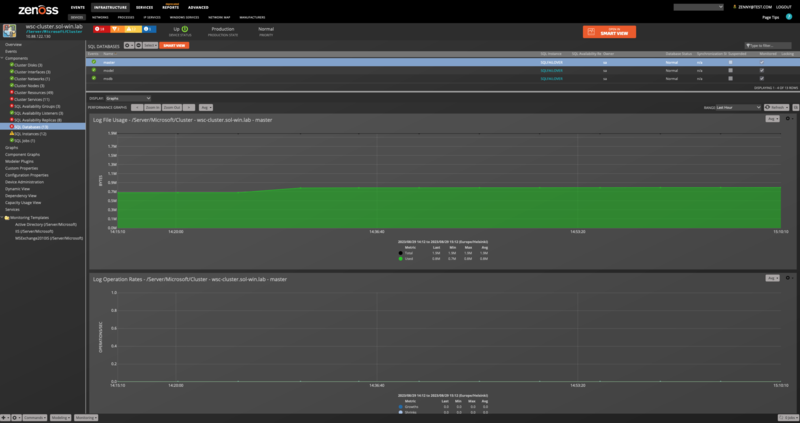Image resolution: width=800 pixels, height=423 pixels.
Task: Open the Modeling menu in bottom toolbar
Action: coord(61,417)
